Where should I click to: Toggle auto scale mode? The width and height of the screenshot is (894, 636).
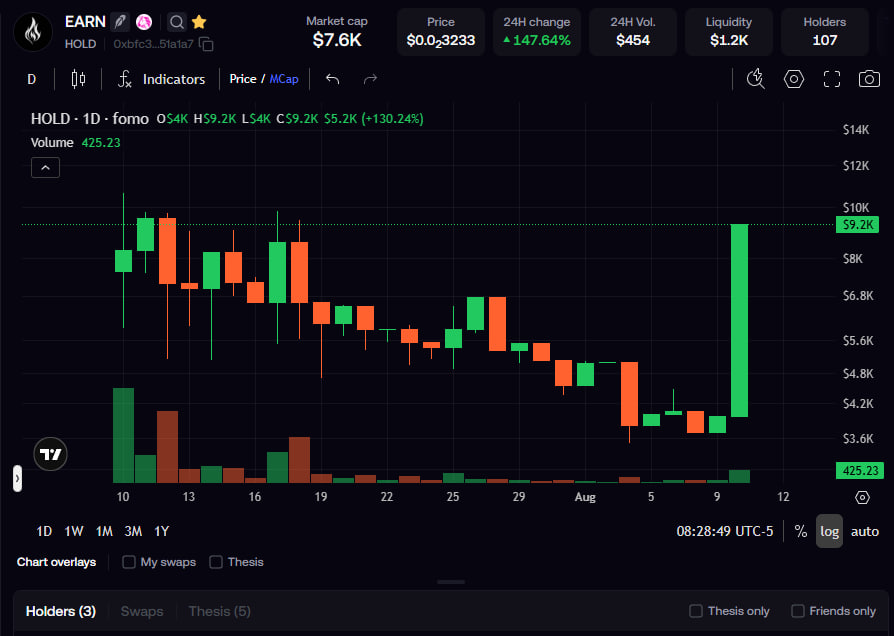(x=864, y=532)
